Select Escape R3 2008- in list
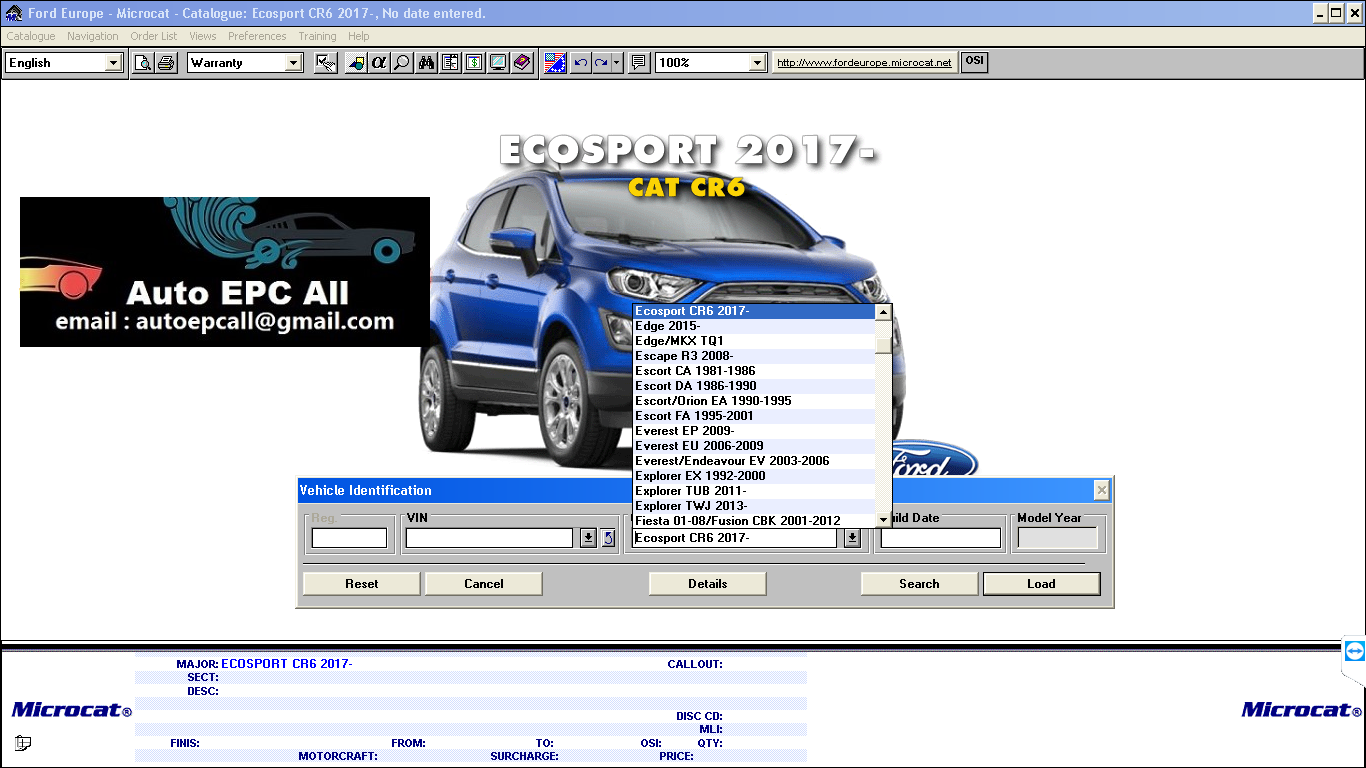The width and height of the screenshot is (1366, 768). pyautogui.click(x=754, y=356)
